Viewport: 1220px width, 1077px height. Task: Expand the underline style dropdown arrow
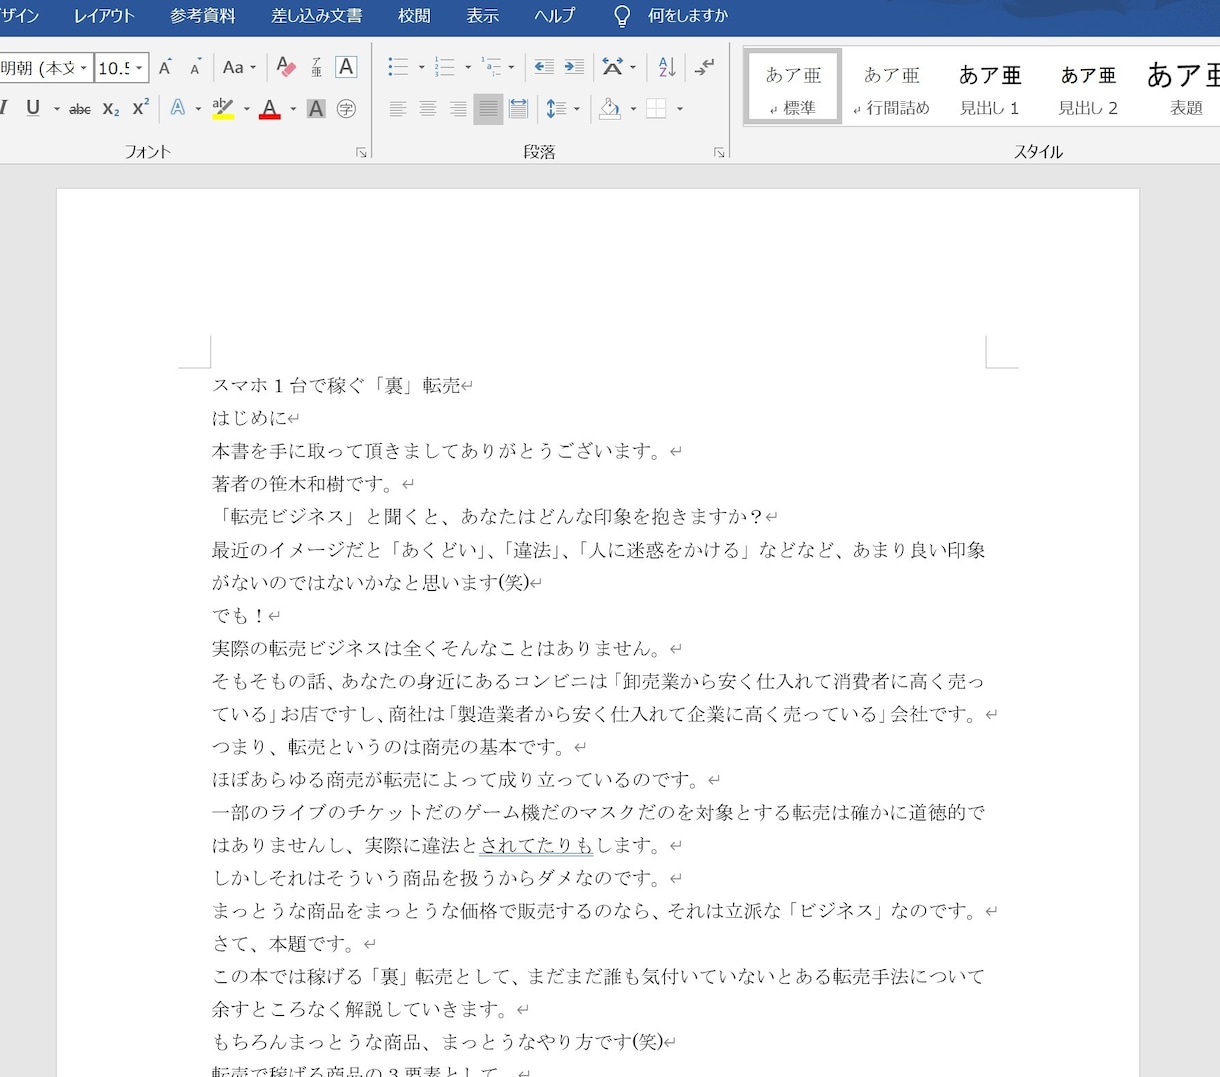(x=56, y=108)
